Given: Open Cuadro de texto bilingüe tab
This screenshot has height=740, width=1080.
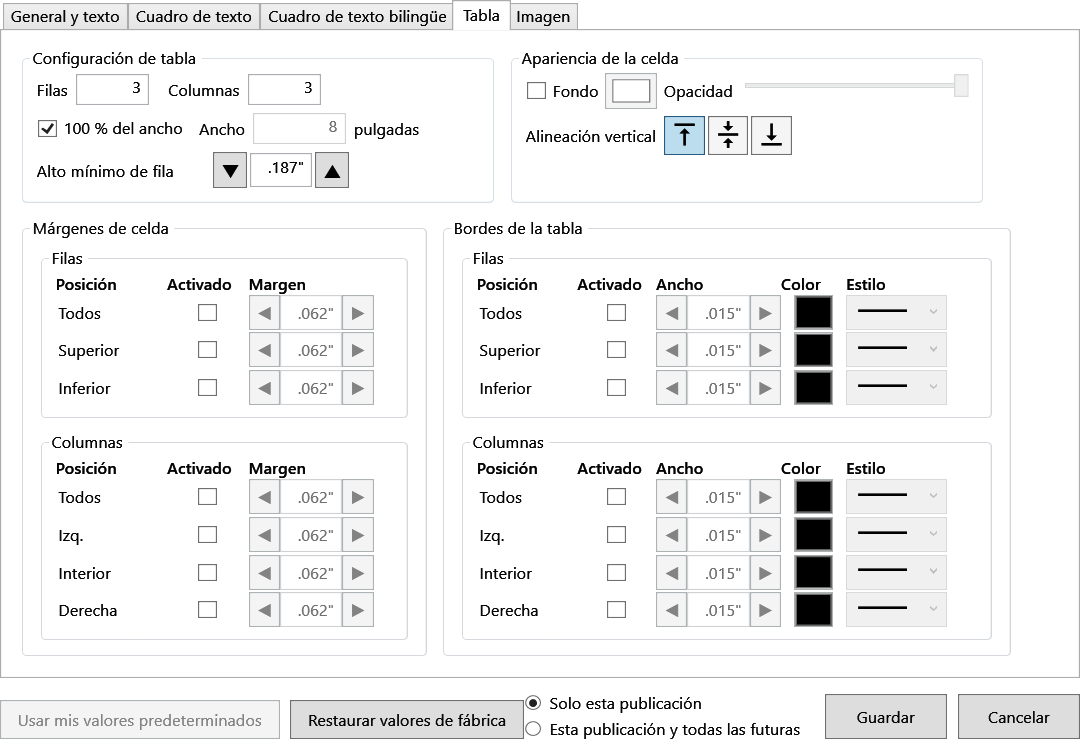Looking at the screenshot, I should [x=357, y=17].
